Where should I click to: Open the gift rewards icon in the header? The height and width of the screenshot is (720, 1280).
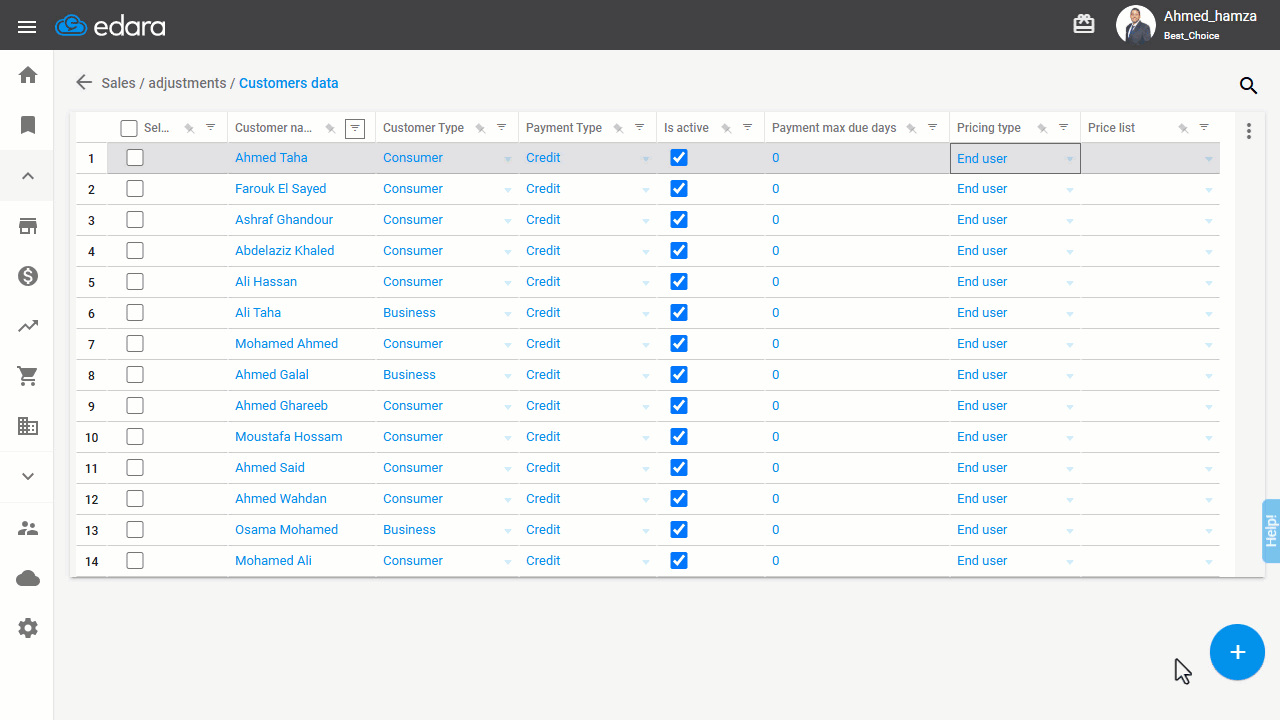pyautogui.click(x=1084, y=25)
